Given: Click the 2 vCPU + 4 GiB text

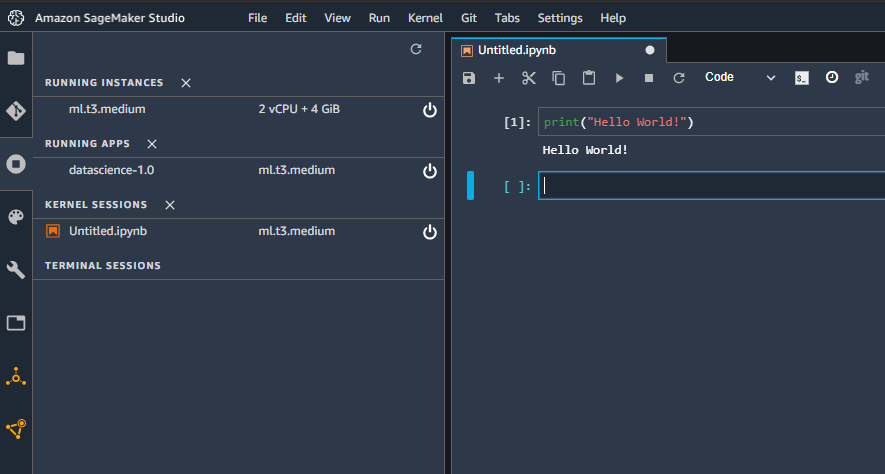Looking at the screenshot, I should pos(299,109).
